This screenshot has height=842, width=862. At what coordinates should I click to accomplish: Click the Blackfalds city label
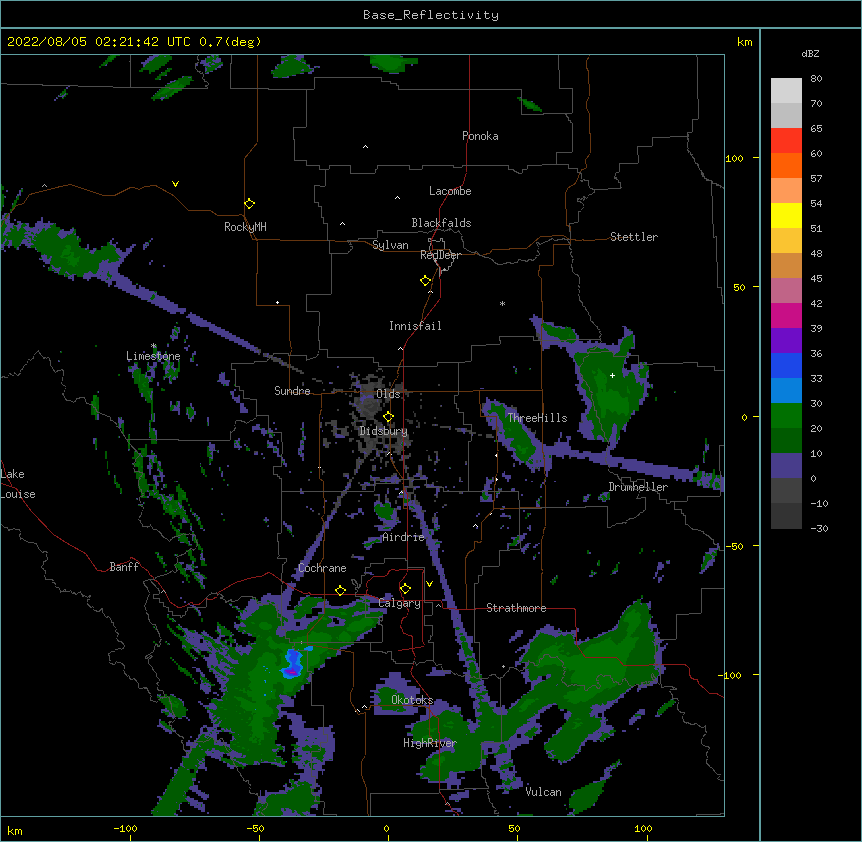tap(441, 223)
